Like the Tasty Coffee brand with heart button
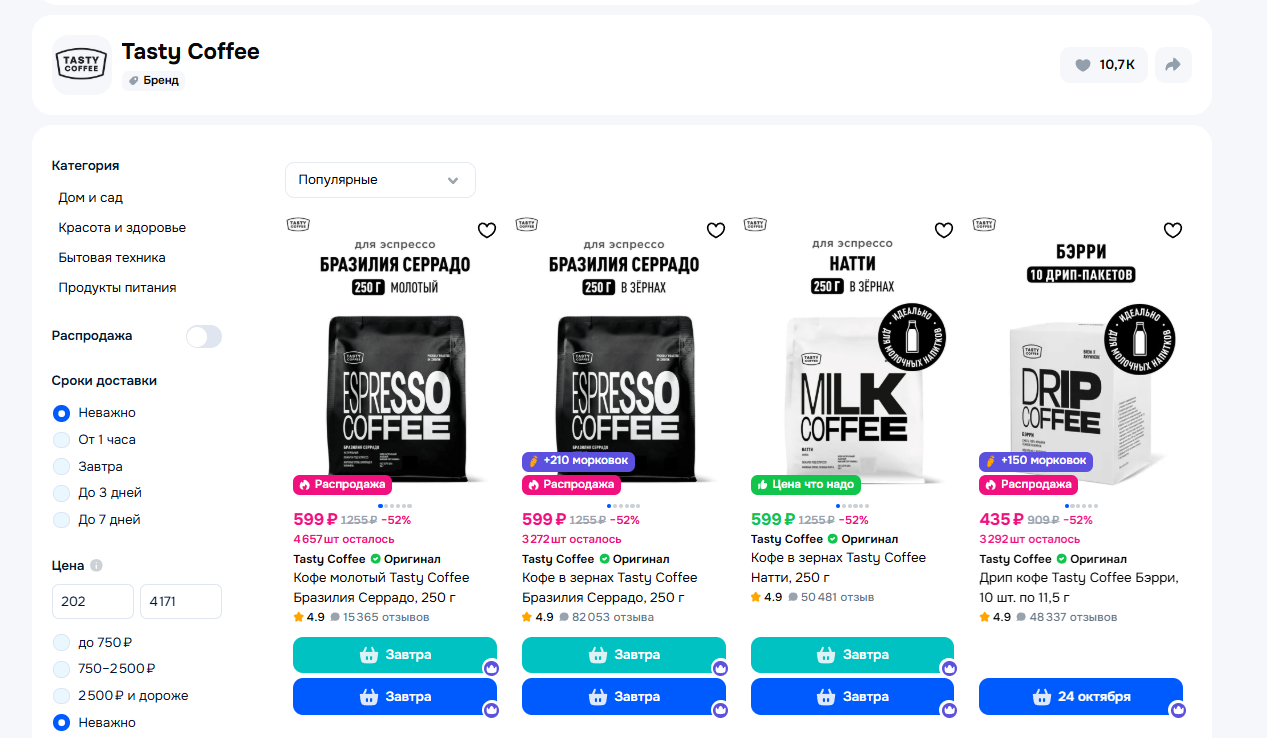Viewport: 1267px width, 738px height. (1103, 65)
